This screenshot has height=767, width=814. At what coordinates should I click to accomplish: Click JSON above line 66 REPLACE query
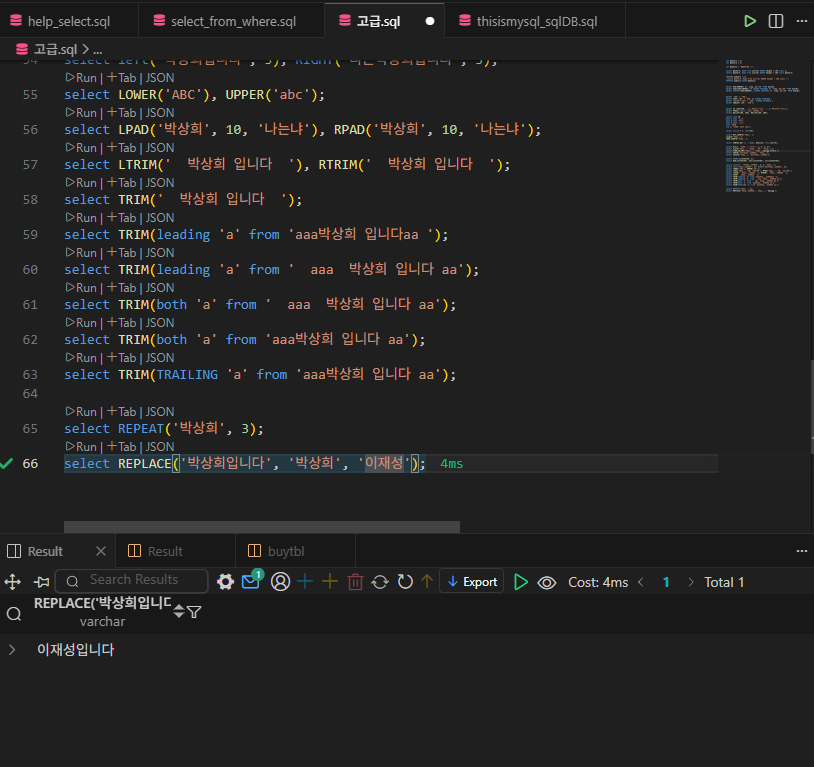pyautogui.click(x=160, y=447)
